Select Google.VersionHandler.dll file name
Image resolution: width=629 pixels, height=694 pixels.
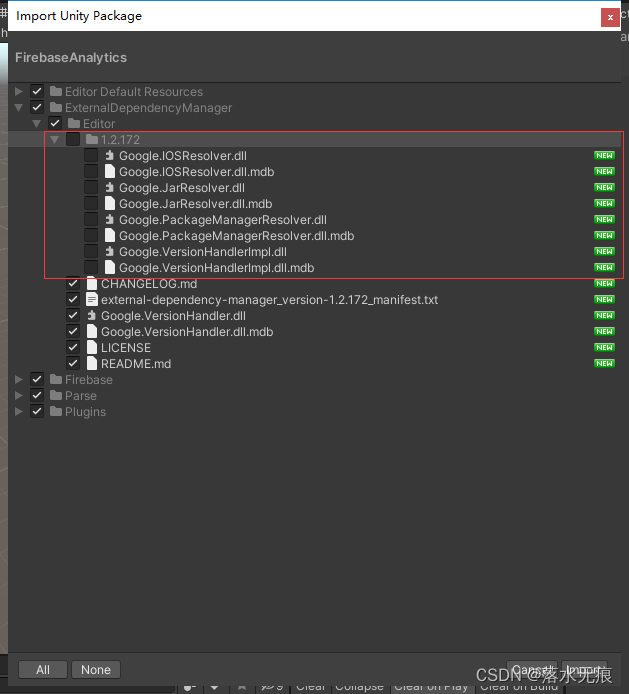pos(174,316)
